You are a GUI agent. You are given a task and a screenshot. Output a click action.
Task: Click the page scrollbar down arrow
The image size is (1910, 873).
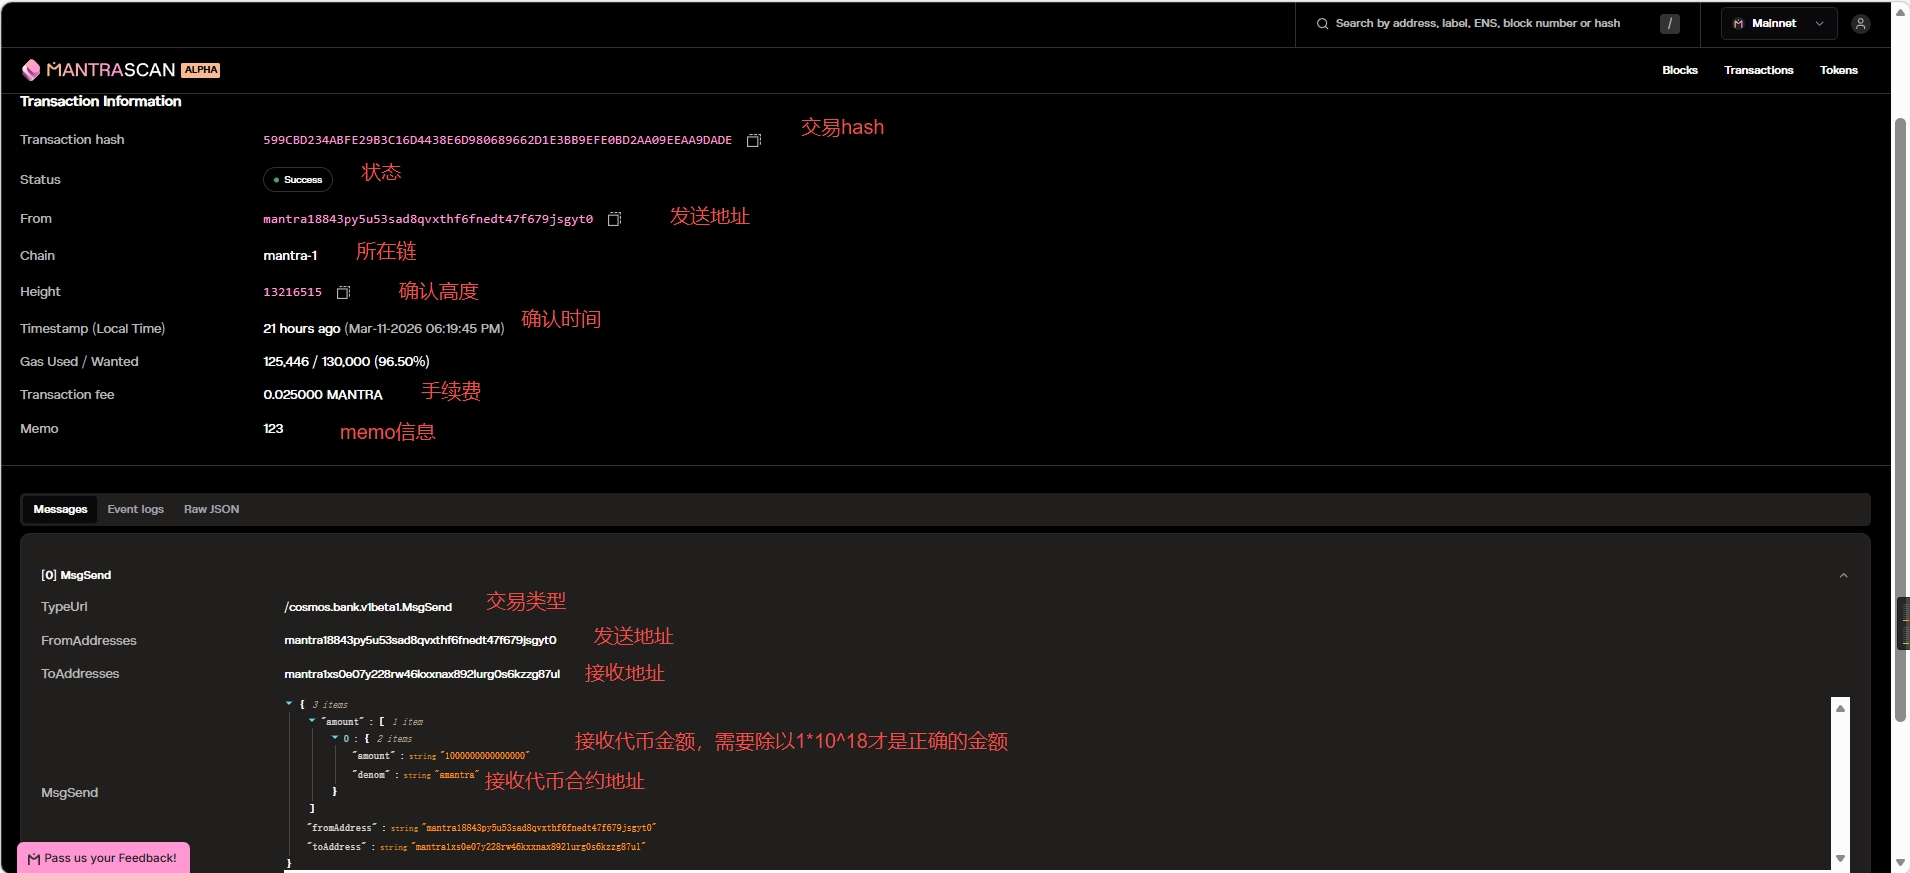[1901, 862]
